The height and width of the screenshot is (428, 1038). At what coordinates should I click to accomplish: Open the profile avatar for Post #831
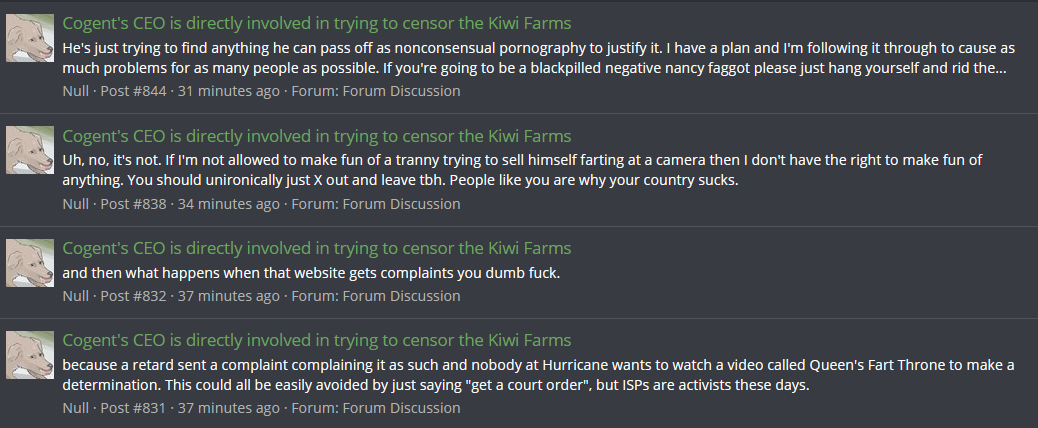(30, 355)
